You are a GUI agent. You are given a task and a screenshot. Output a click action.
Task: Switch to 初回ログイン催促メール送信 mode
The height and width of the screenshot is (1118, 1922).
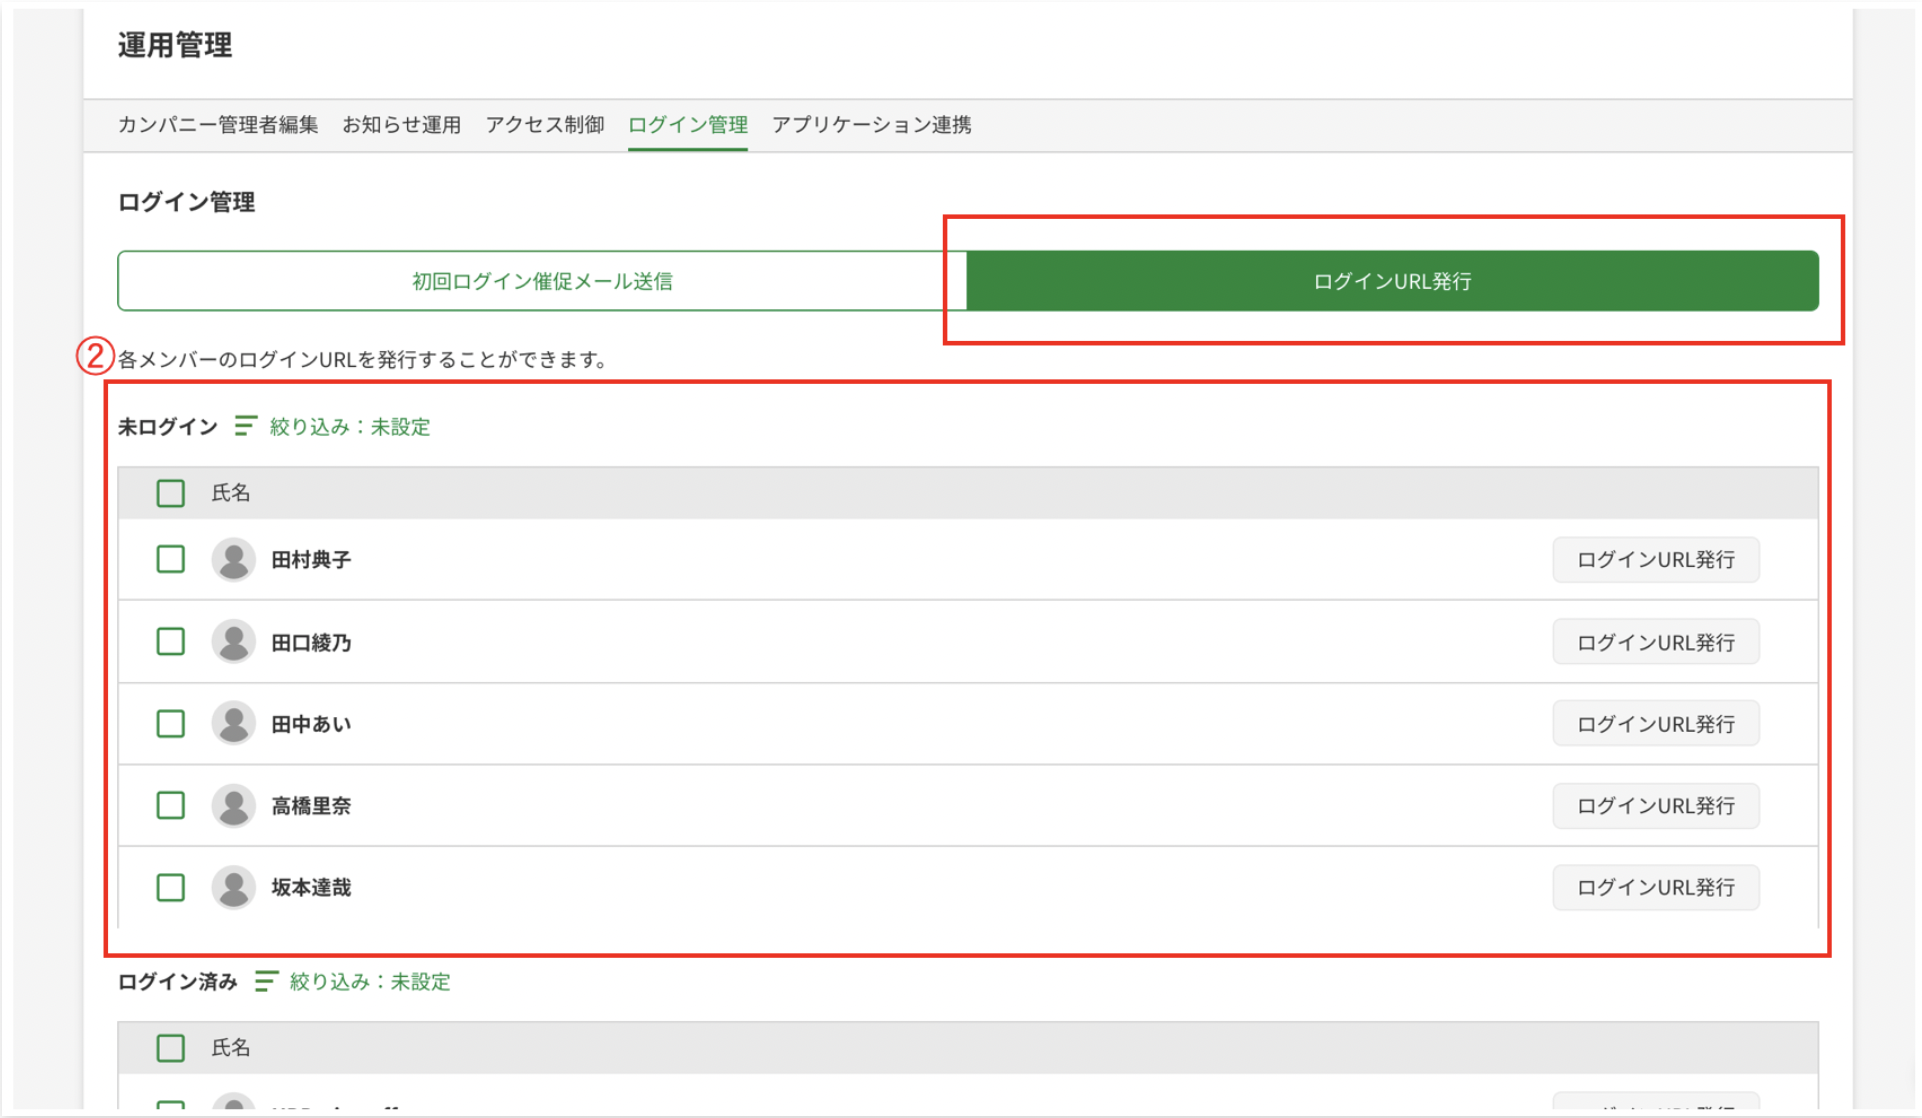click(542, 281)
